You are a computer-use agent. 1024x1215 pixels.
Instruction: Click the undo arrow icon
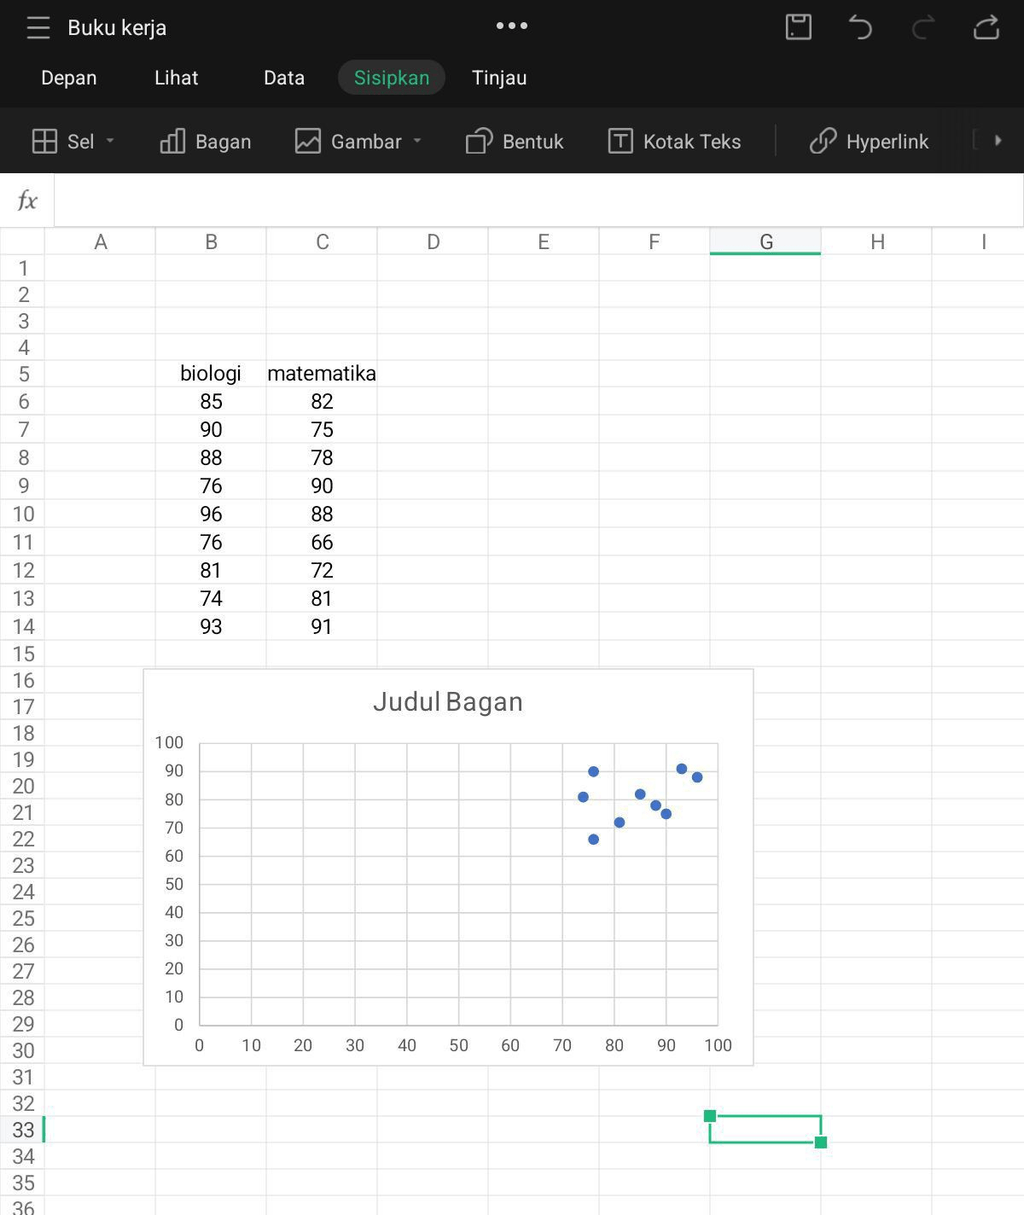click(x=860, y=27)
